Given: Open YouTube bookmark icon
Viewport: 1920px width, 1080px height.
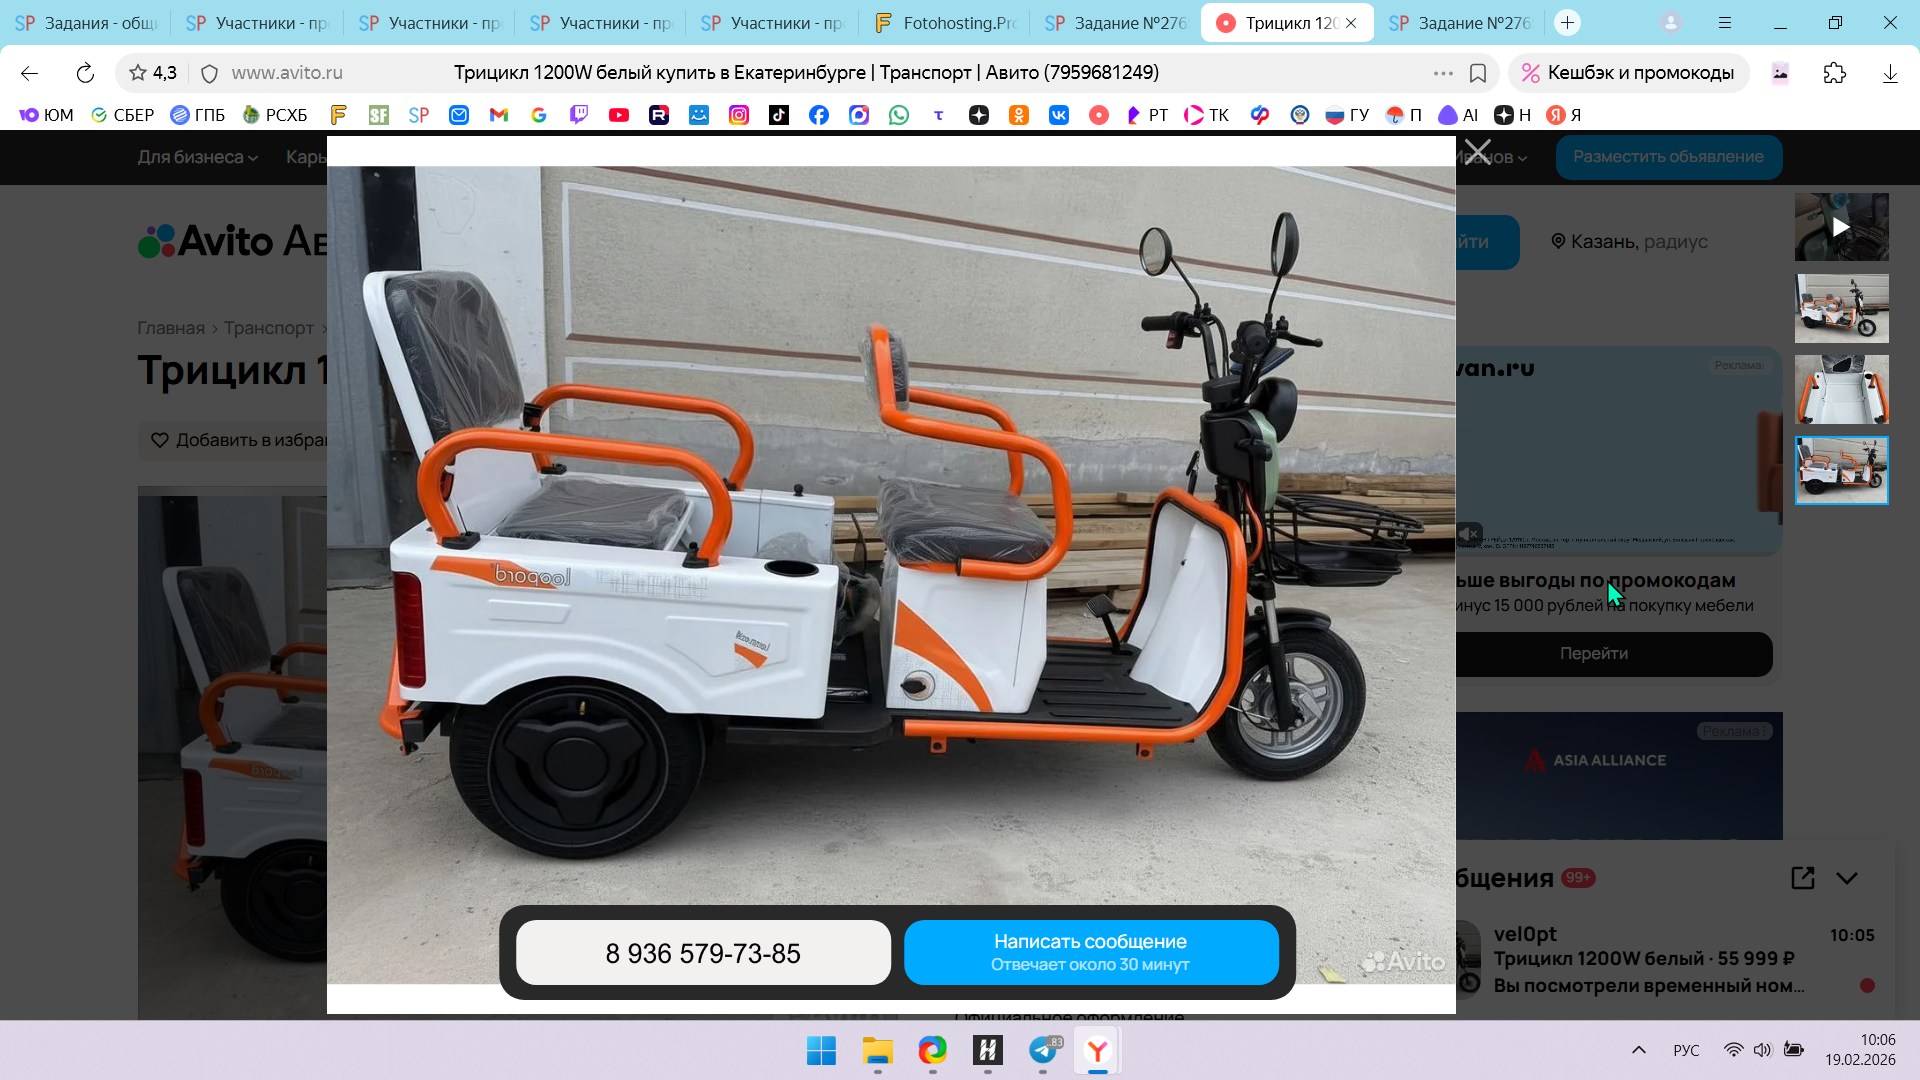Looking at the screenshot, I should 619,115.
